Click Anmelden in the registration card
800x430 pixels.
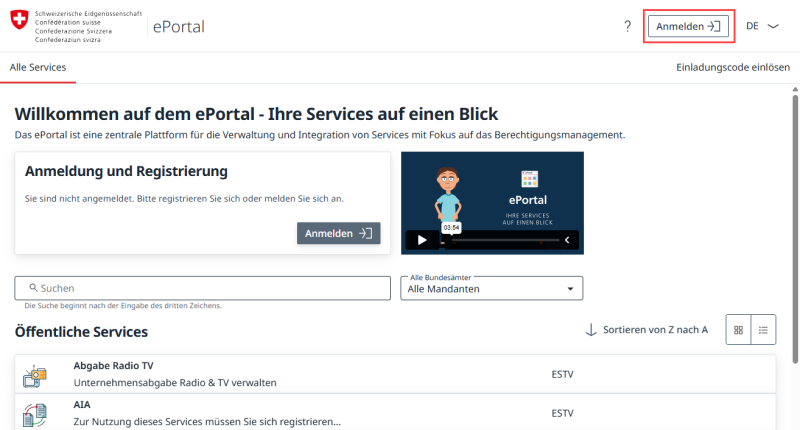(338, 233)
